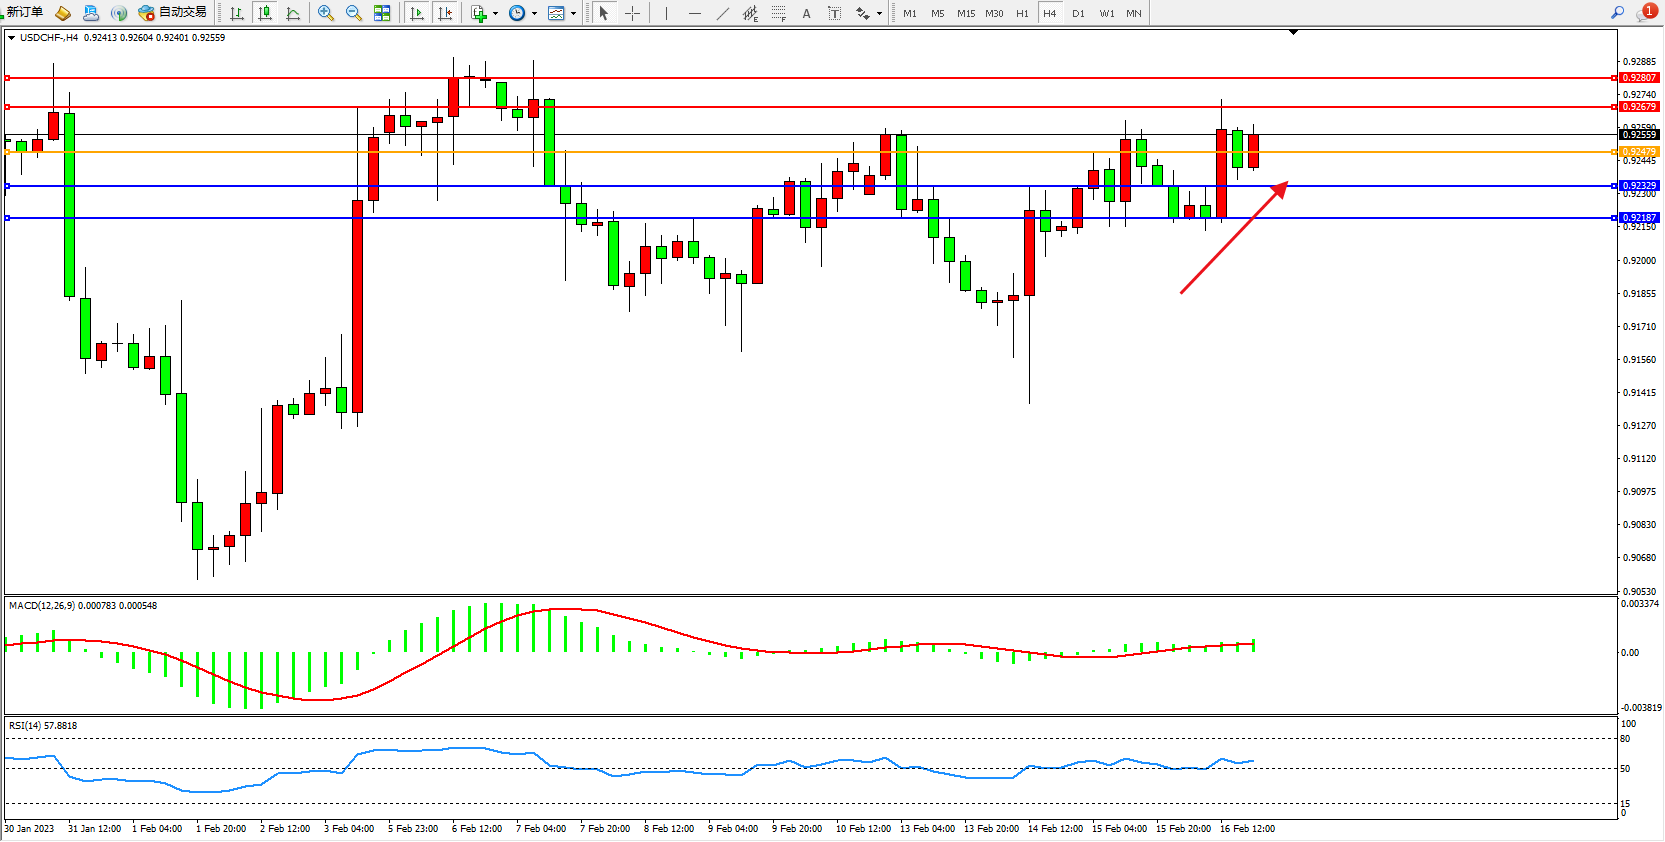The width and height of the screenshot is (1665, 842).
Task: Switch chart to line chart style
Action: (293, 13)
